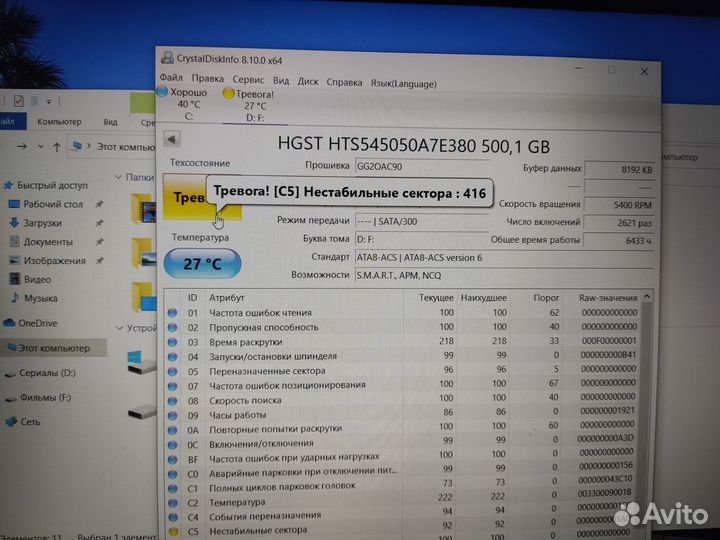Click the status dot for Переназначенные сектора
This screenshot has height=540, width=720.
click(x=173, y=371)
